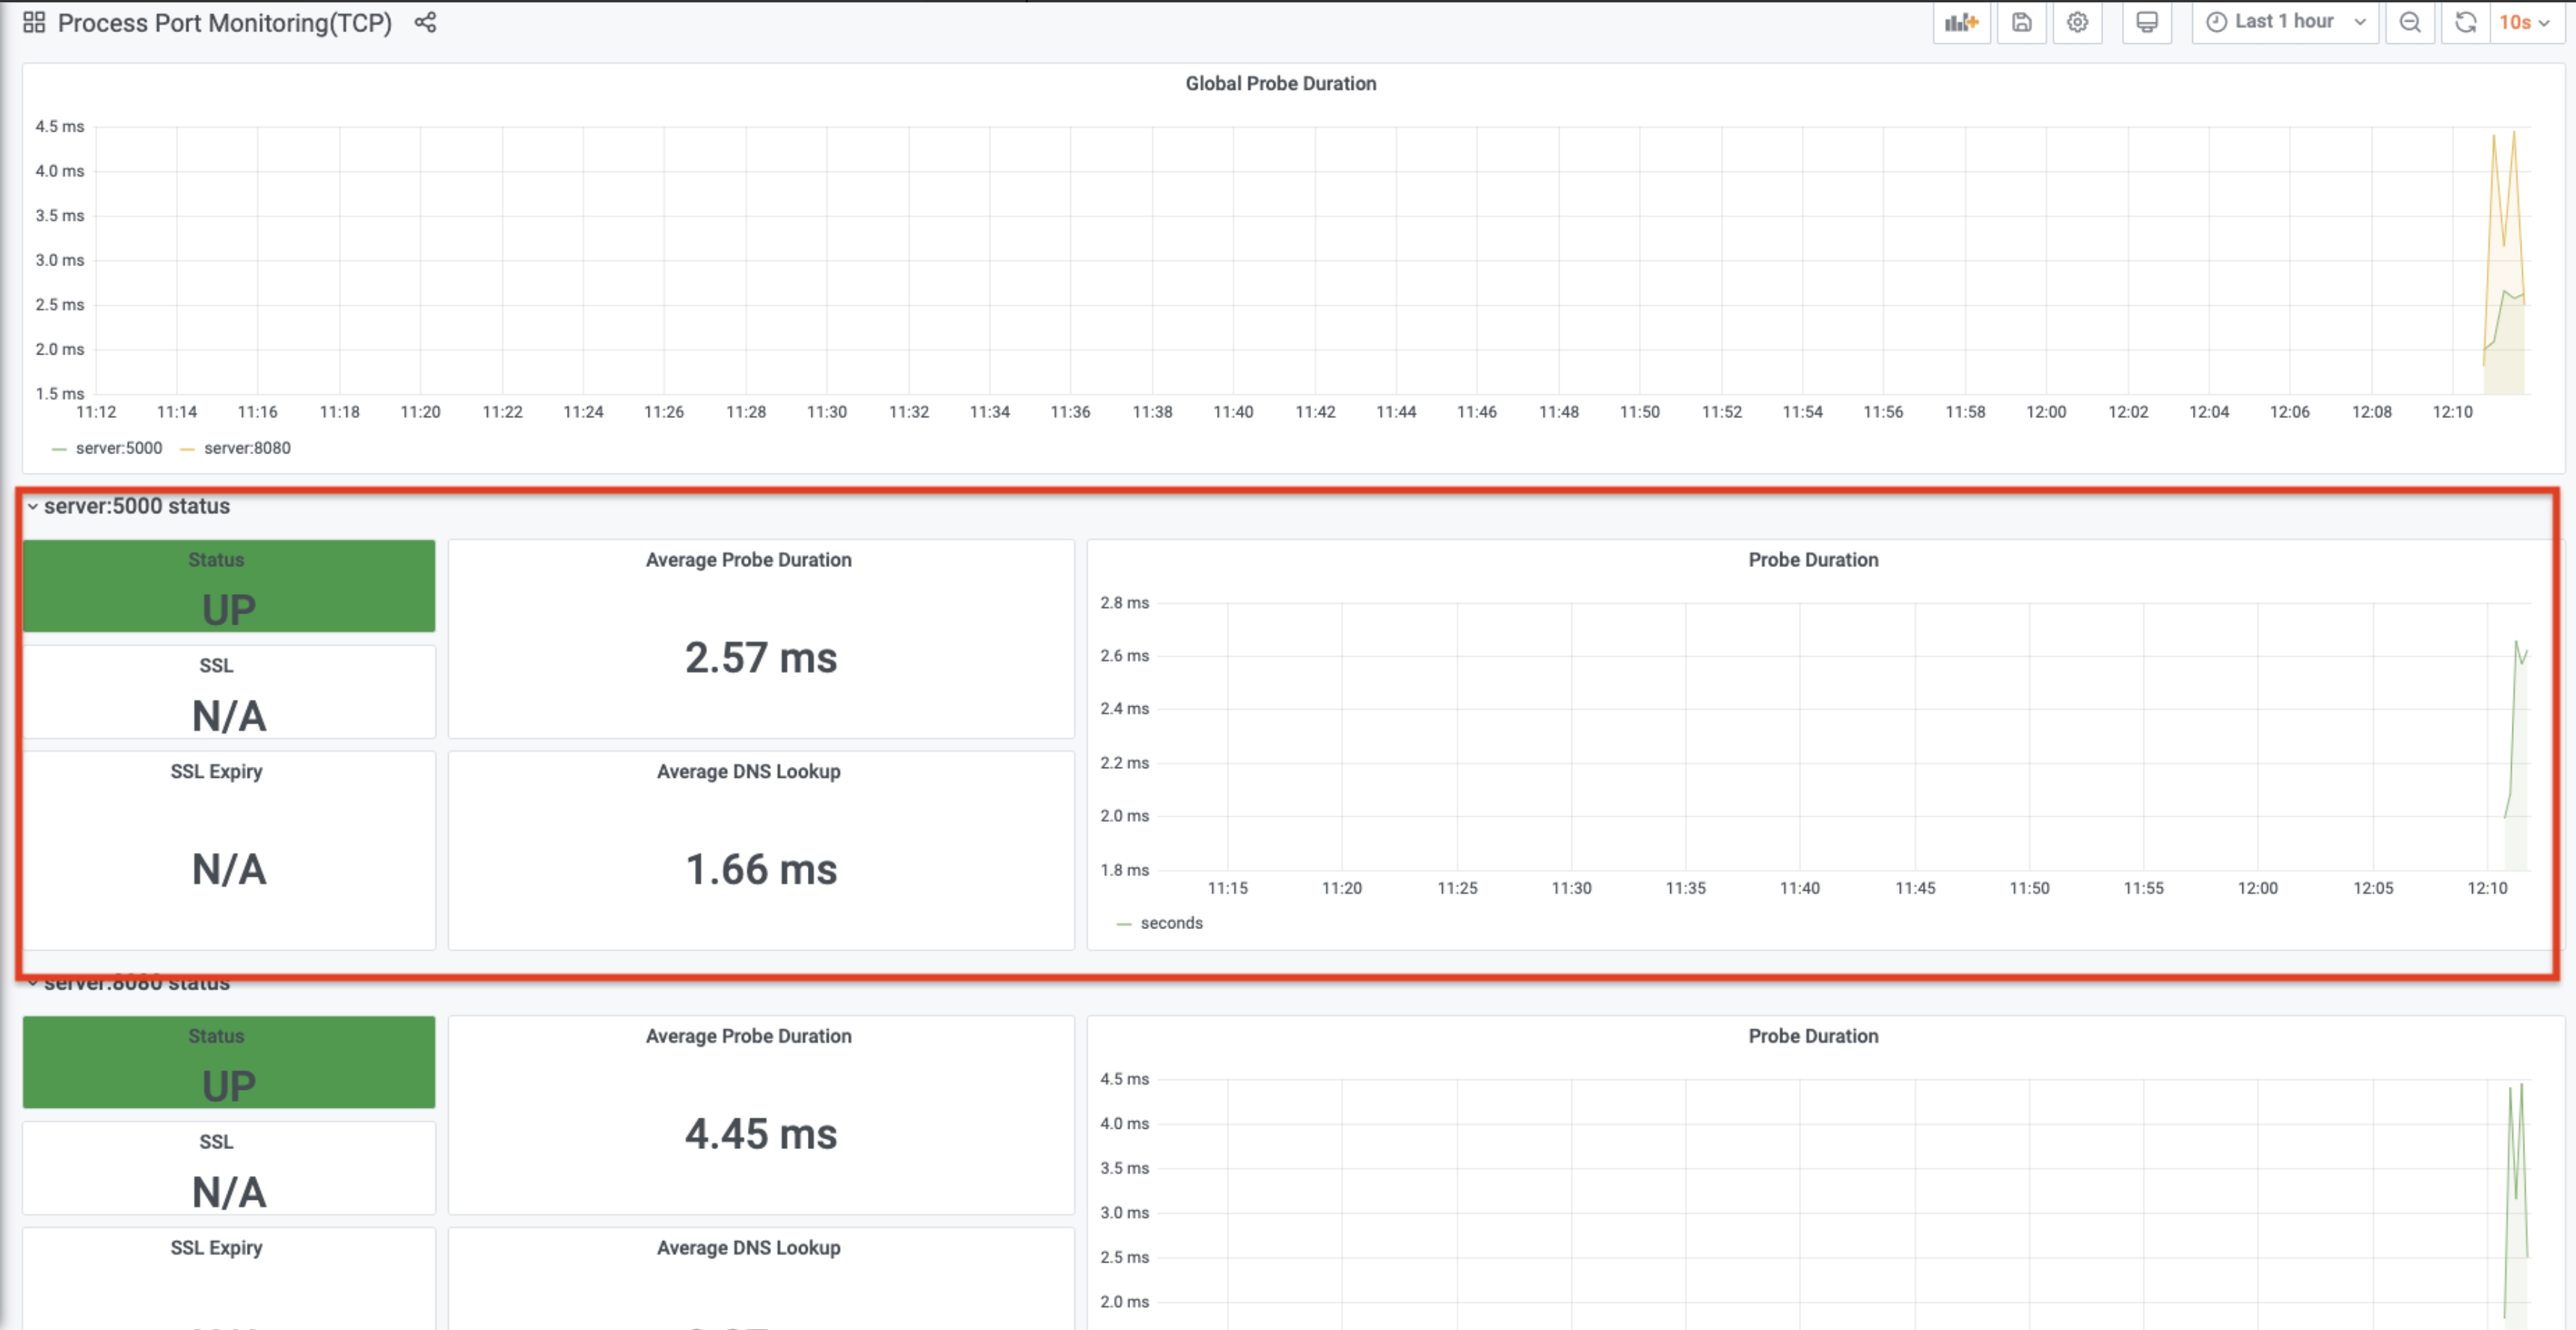Viewport: 2576px width, 1330px height.
Task: Cycle view mode with monitor icon
Action: tap(2146, 22)
